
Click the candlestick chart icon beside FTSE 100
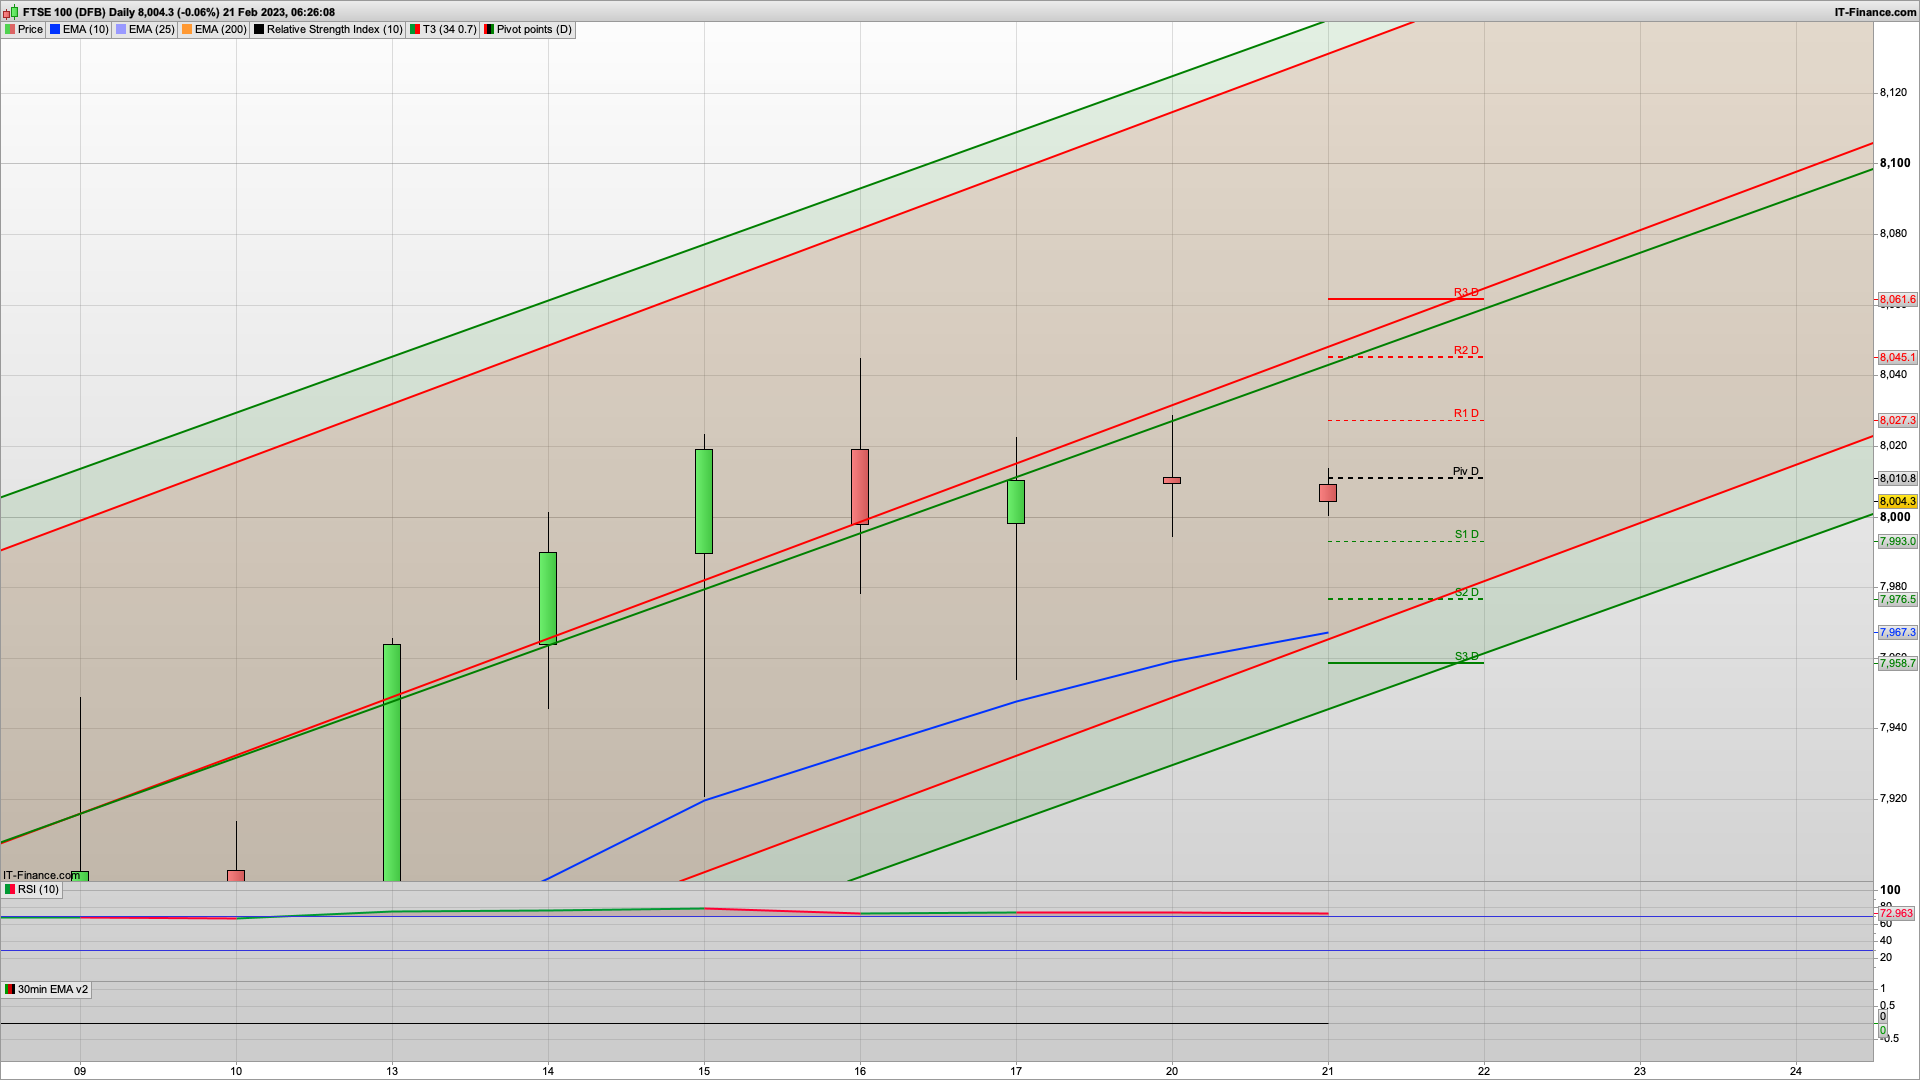10,12
